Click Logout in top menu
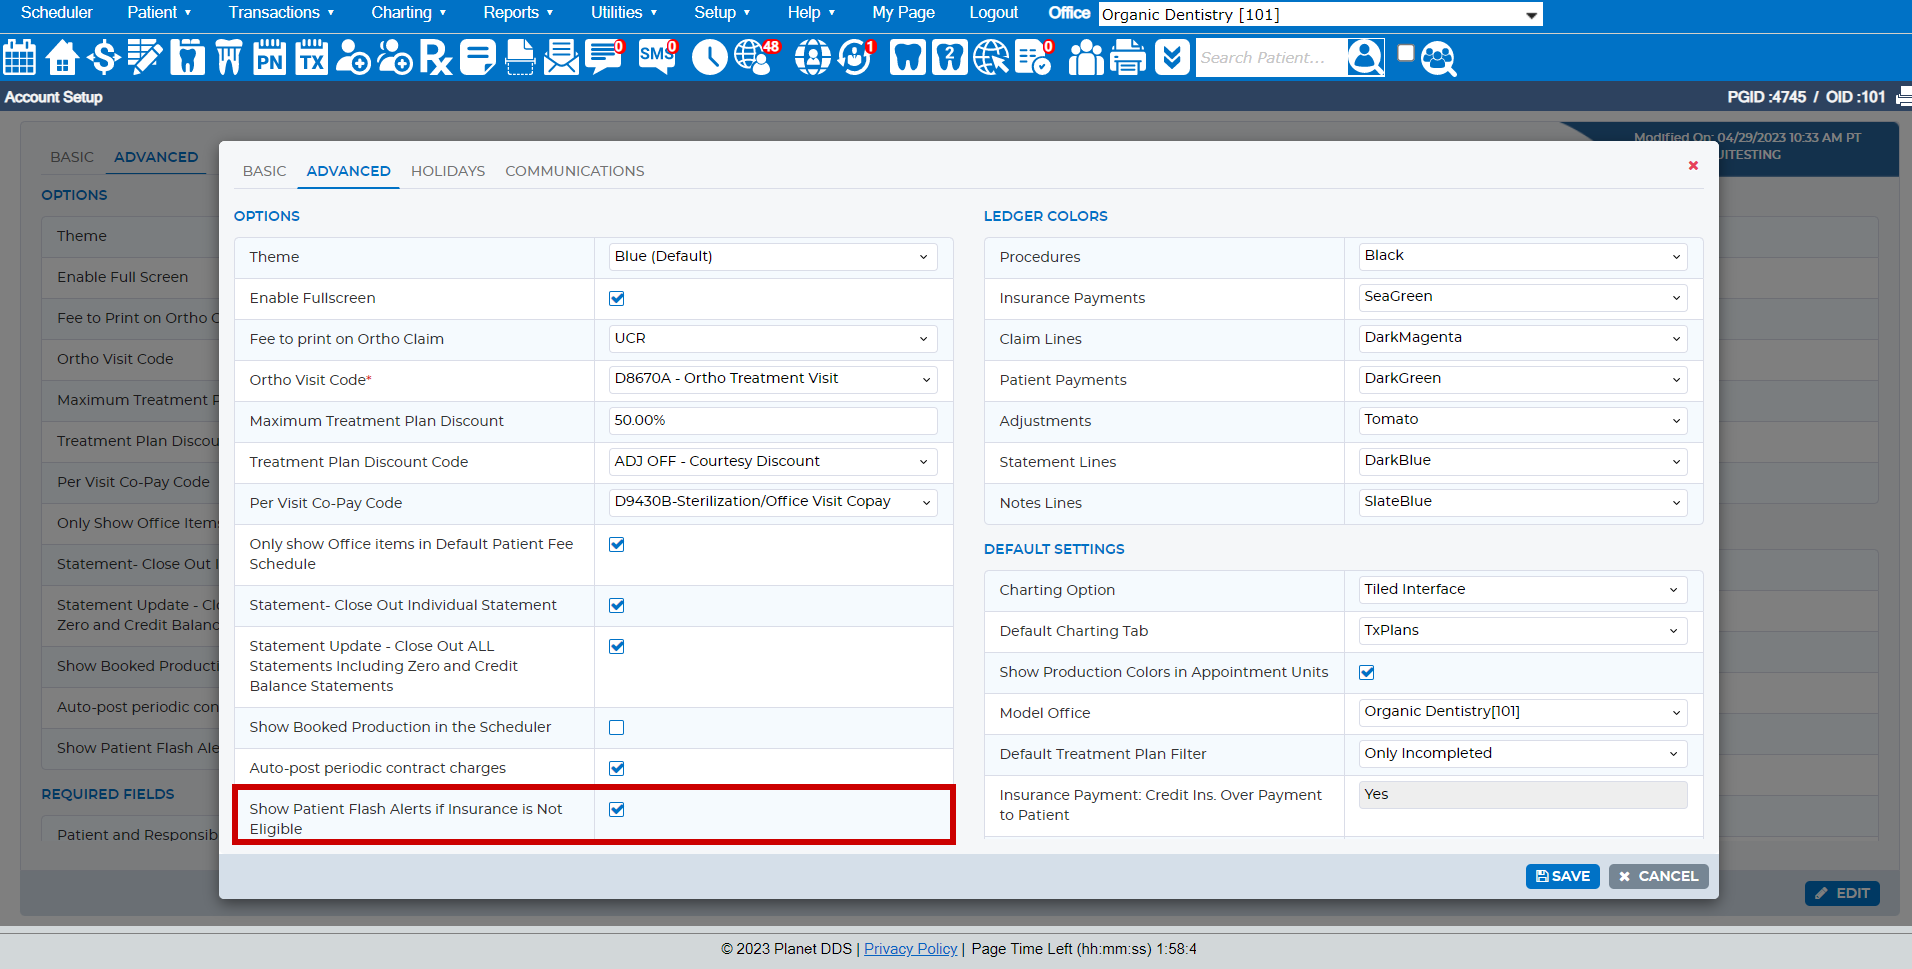 pyautogui.click(x=993, y=13)
